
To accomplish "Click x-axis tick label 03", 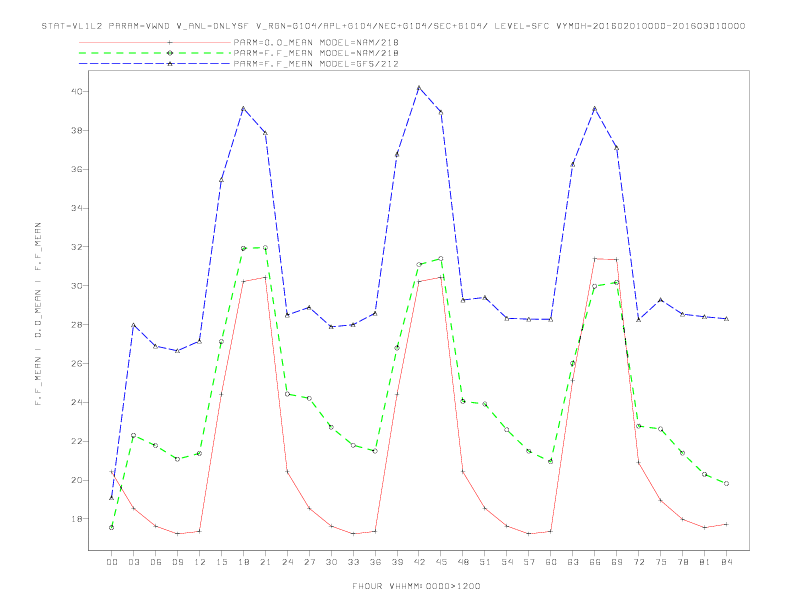I will [x=133, y=562].
